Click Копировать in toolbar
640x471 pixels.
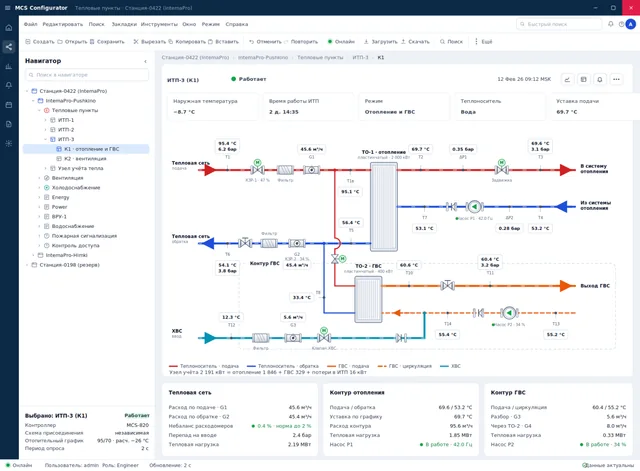(187, 42)
